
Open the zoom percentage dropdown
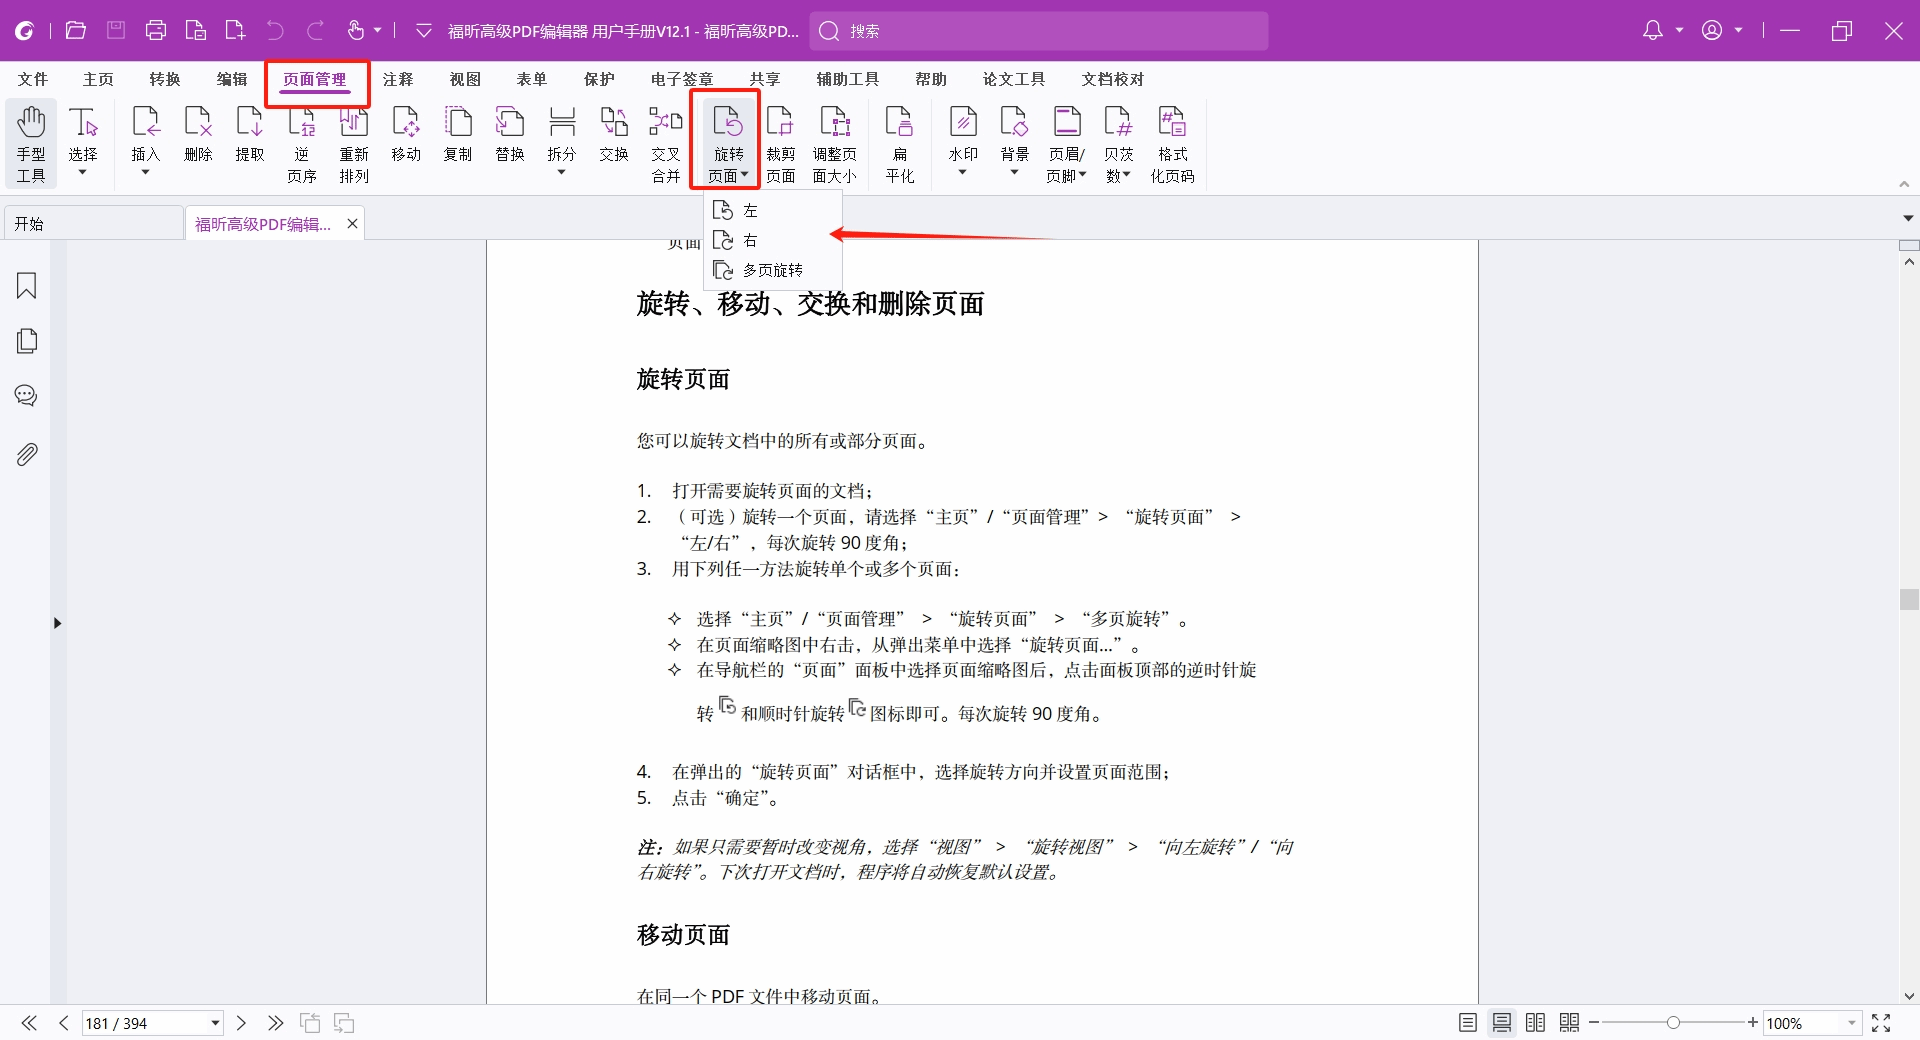pyautogui.click(x=1851, y=1023)
